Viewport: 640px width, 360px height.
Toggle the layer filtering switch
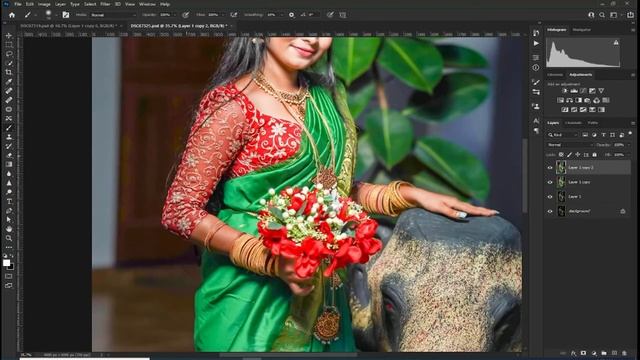pyautogui.click(x=630, y=133)
